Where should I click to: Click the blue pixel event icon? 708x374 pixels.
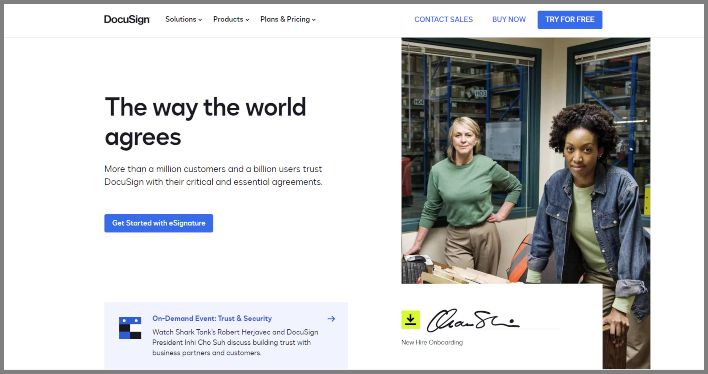point(130,328)
